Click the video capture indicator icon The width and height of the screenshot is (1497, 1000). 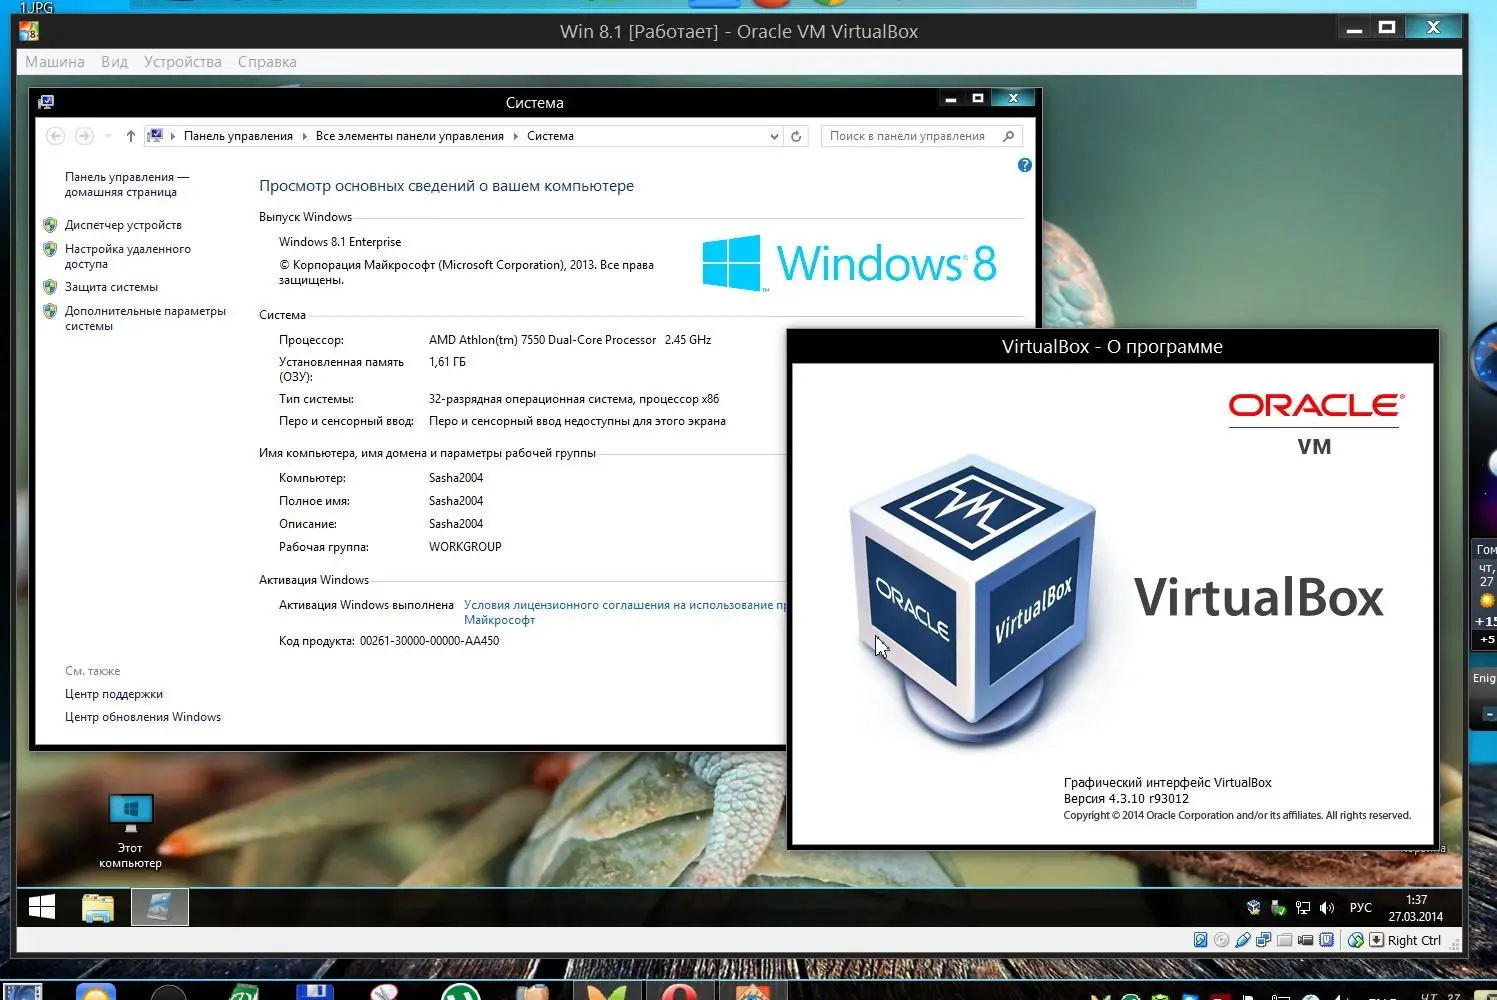click(1305, 940)
